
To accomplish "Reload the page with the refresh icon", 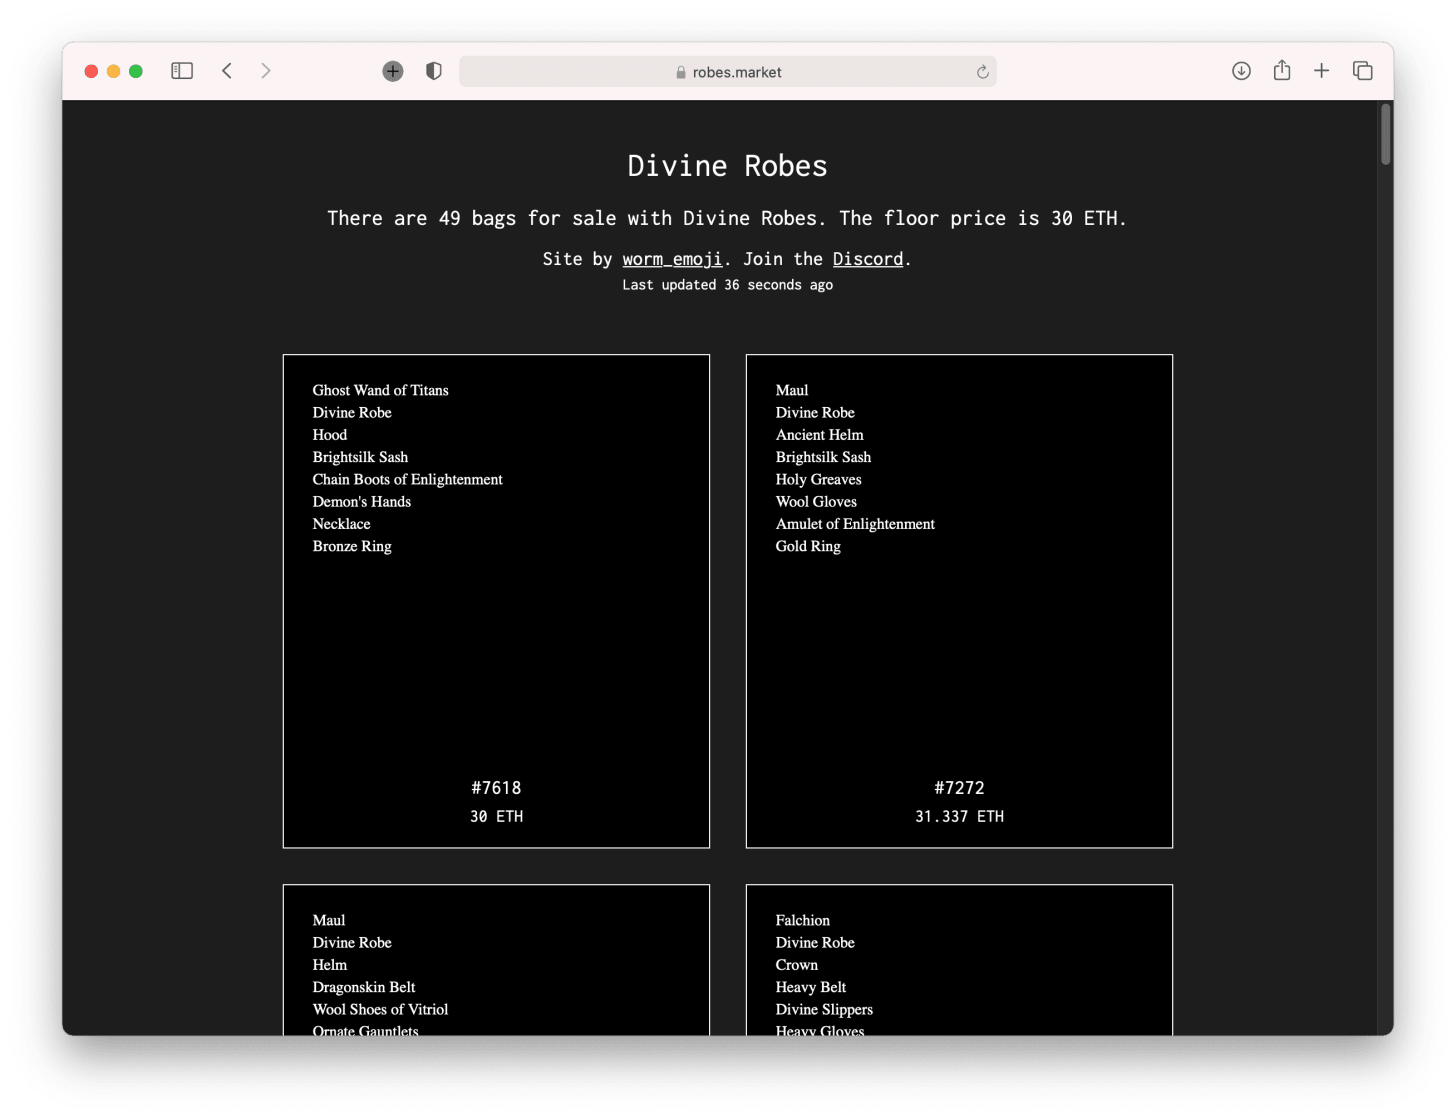I will pos(982,72).
